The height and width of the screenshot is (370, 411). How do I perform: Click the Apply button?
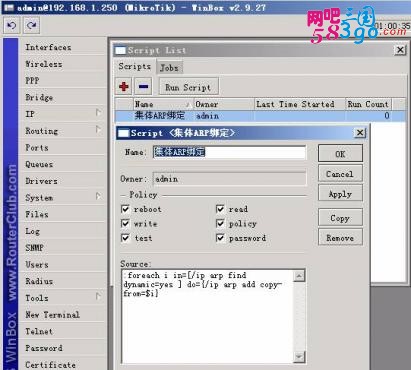pyautogui.click(x=340, y=194)
